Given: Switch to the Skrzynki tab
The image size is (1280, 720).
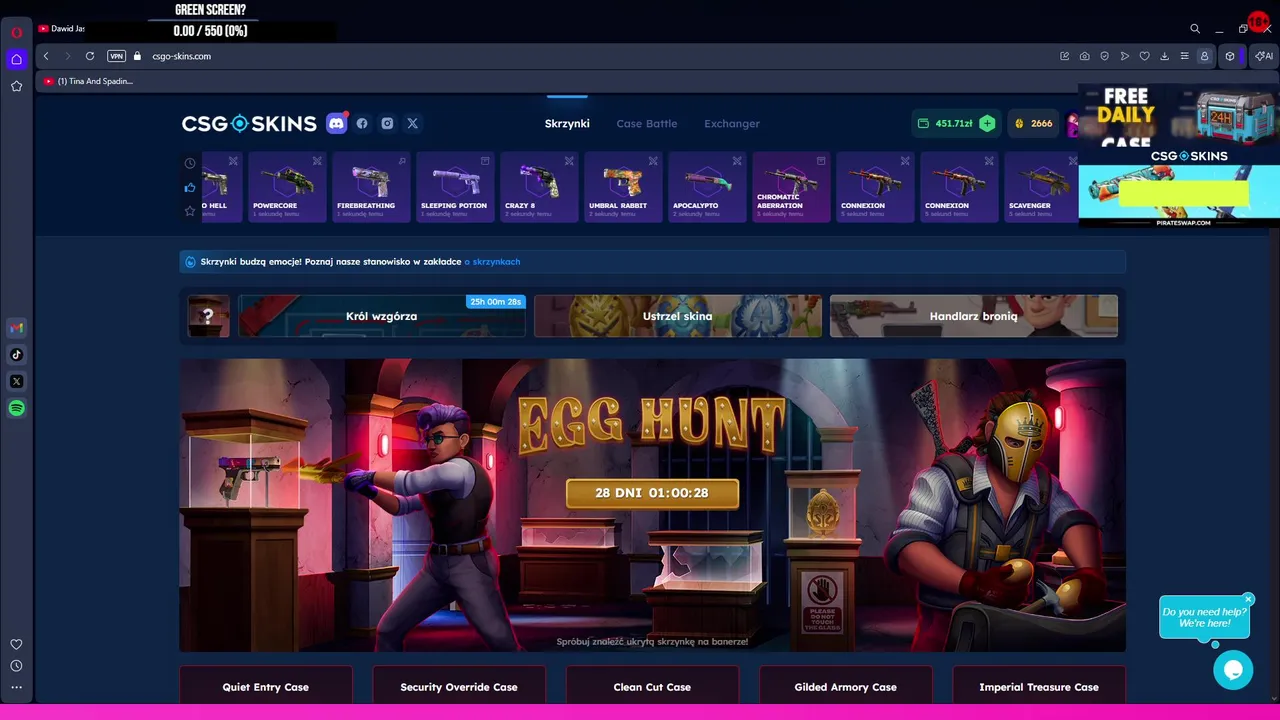Looking at the screenshot, I should pos(567,123).
